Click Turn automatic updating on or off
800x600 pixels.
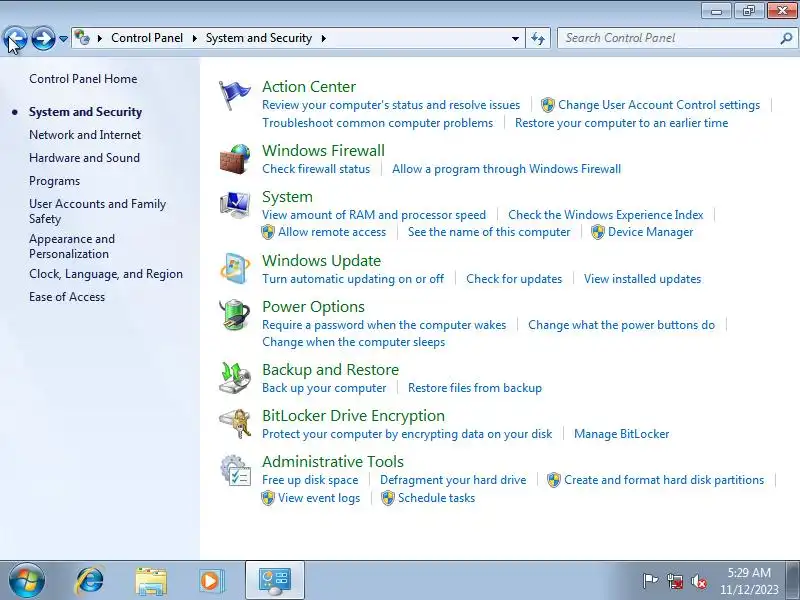pos(353,279)
